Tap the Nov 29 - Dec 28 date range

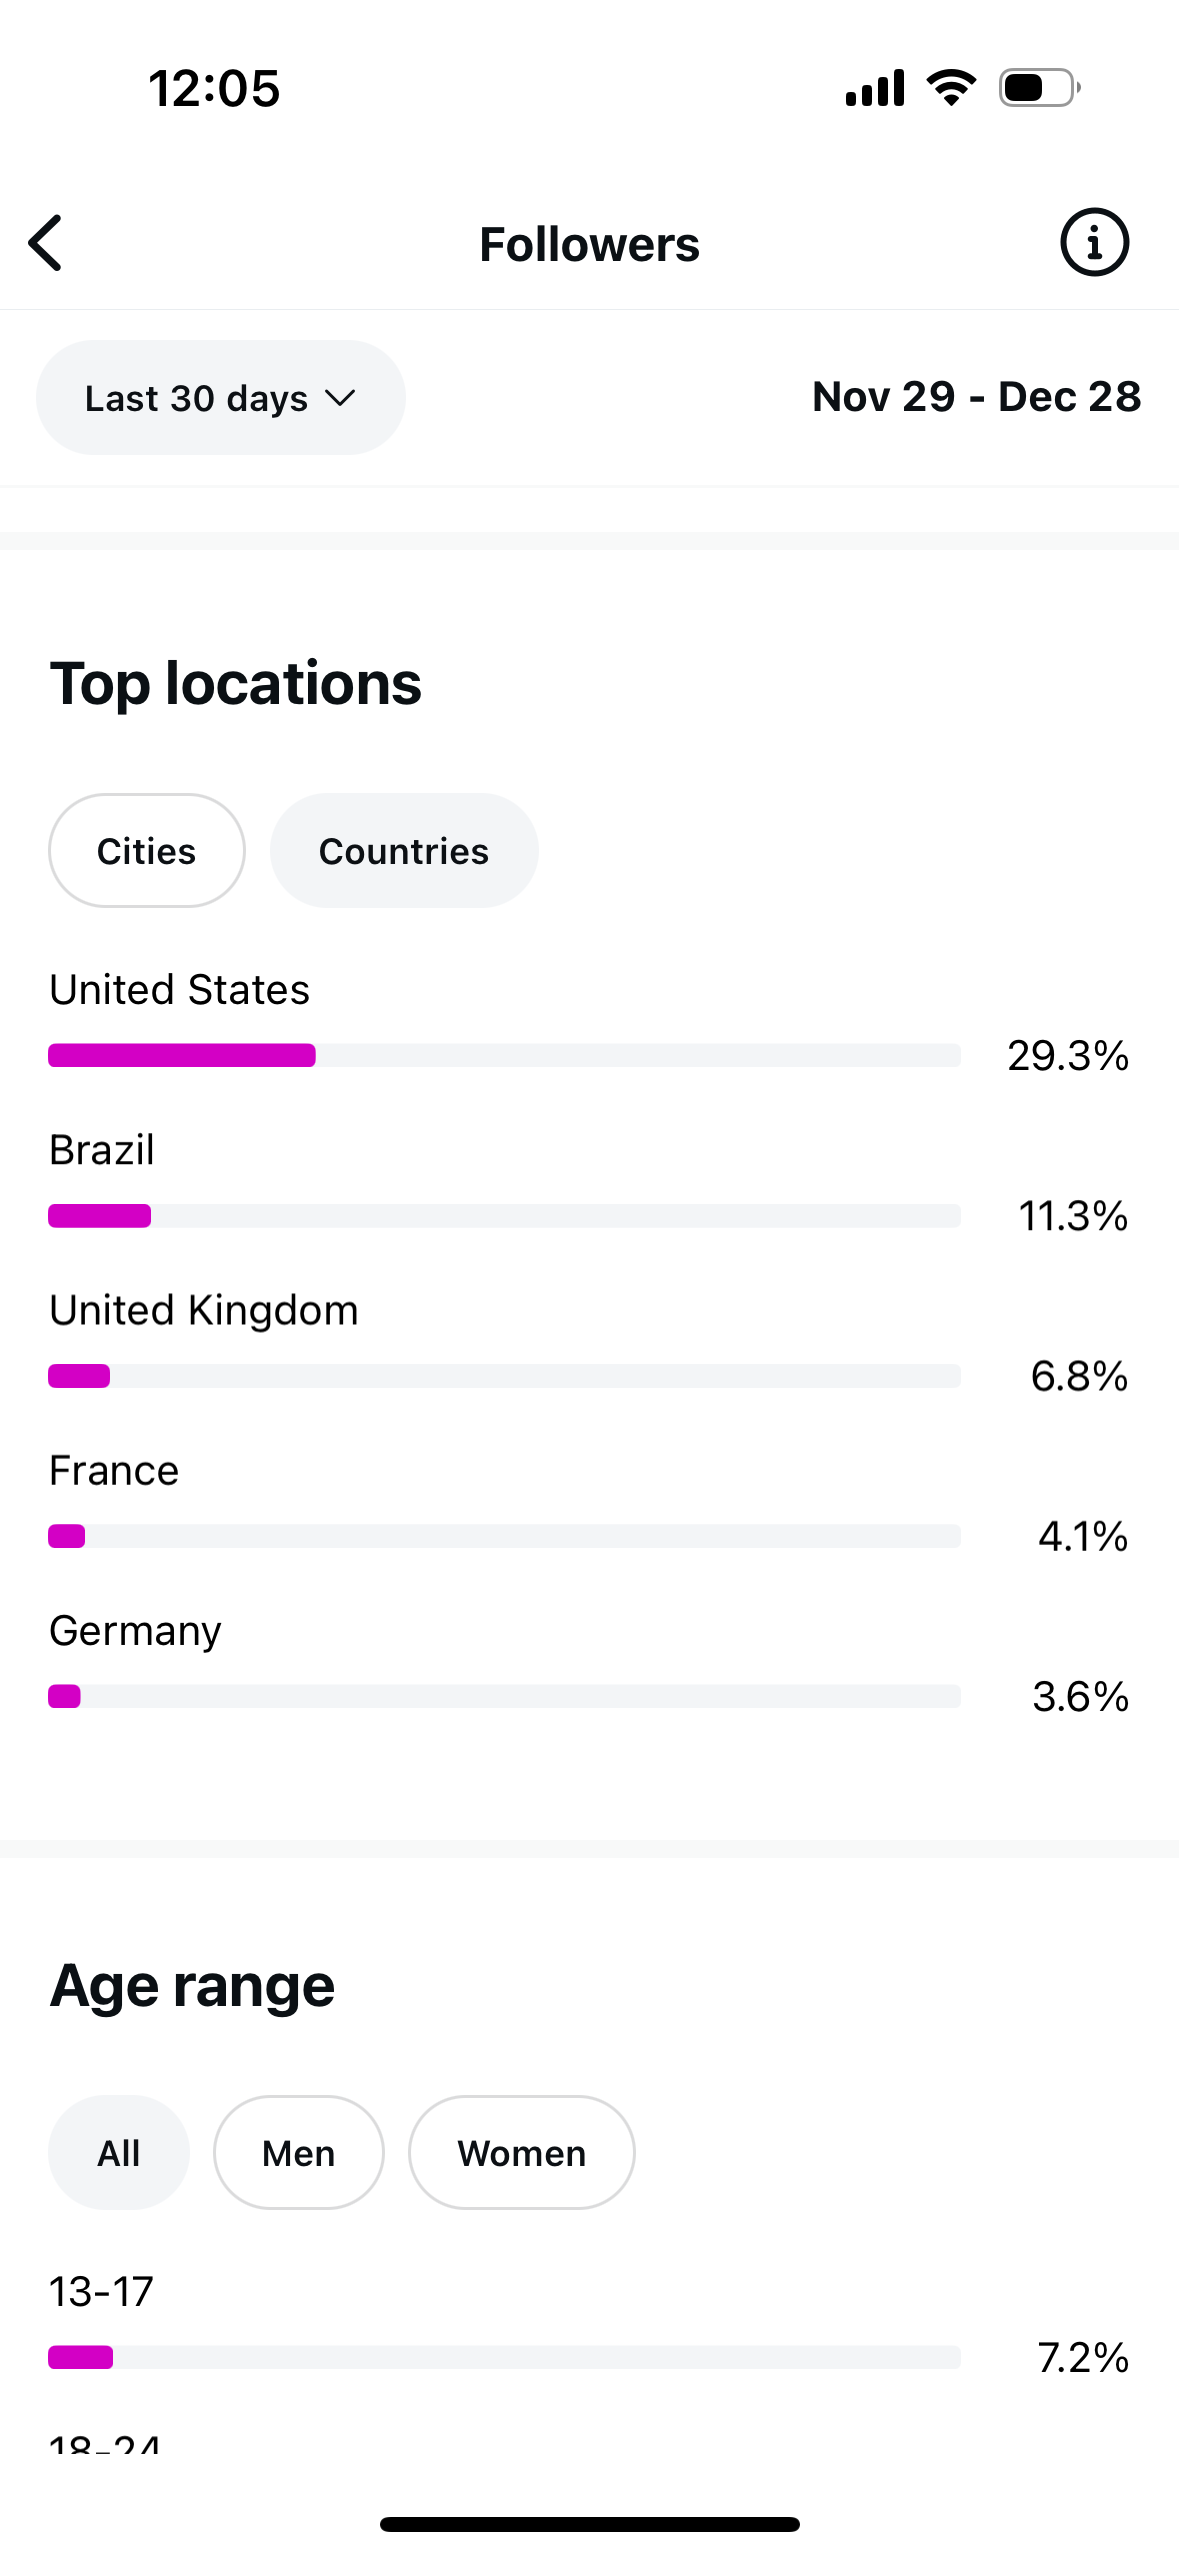(x=976, y=397)
